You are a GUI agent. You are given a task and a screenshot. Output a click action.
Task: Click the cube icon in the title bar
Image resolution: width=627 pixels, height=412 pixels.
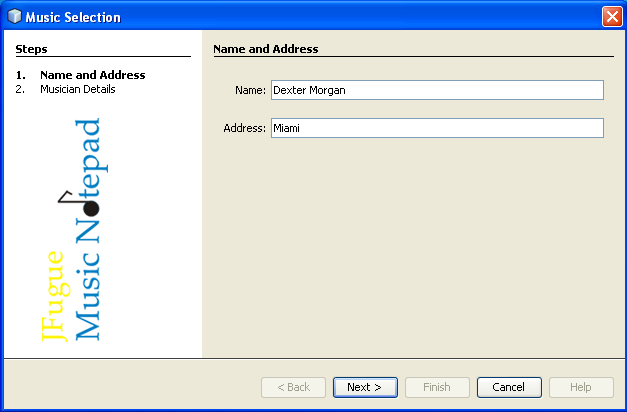coord(14,17)
